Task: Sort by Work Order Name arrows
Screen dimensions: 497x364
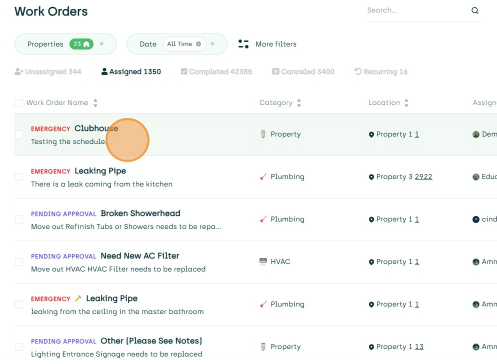Action: (95, 103)
